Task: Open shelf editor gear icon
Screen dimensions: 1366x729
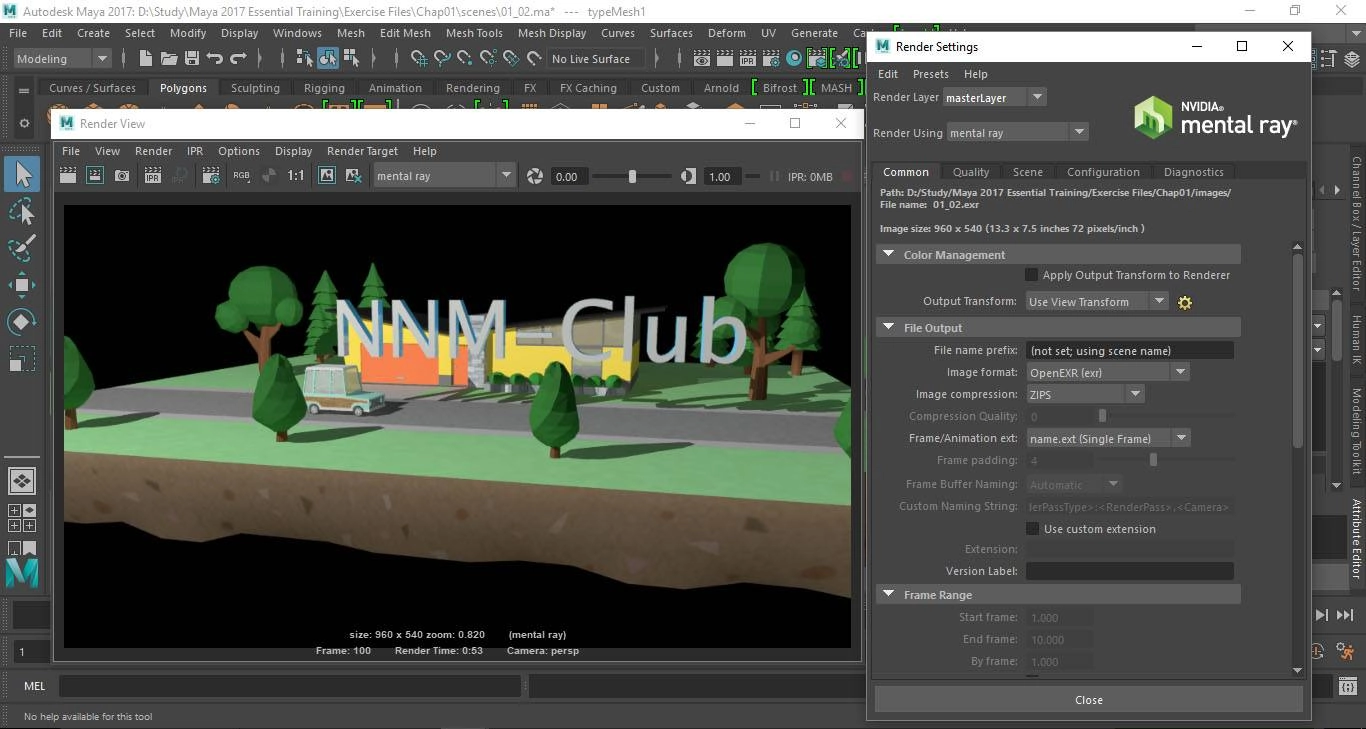Action: (24, 124)
